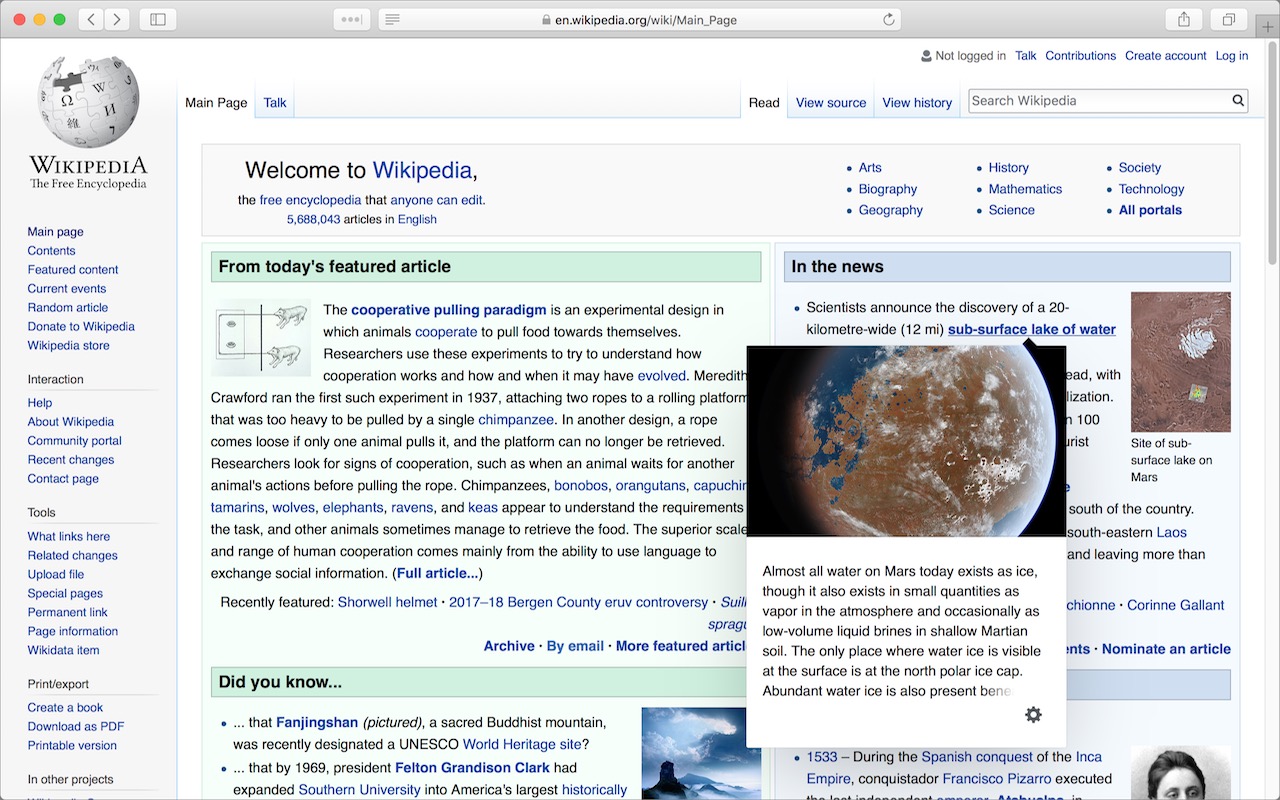Viewport: 1280px width, 800px height.
Task: Open the View history tab
Action: point(916,102)
